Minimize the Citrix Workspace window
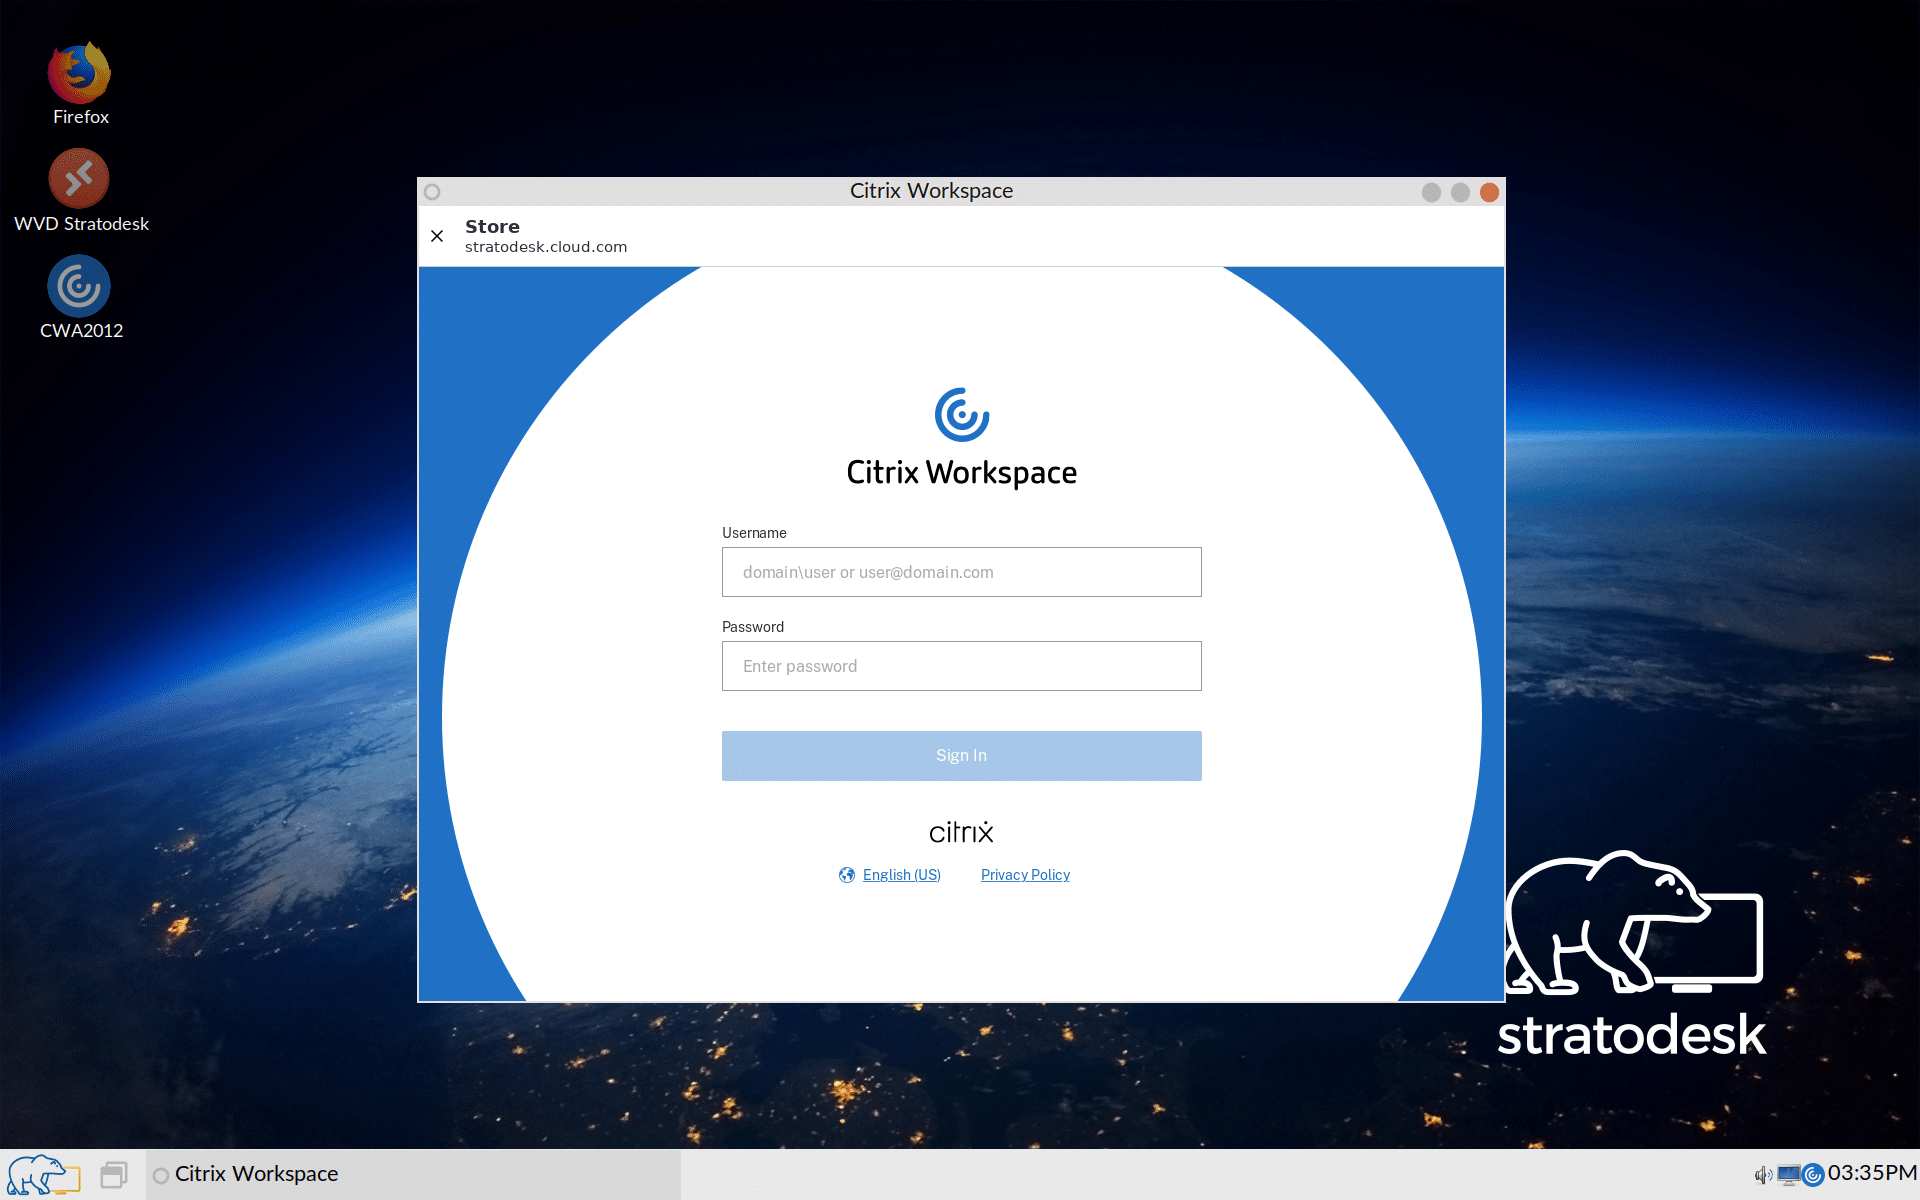This screenshot has width=1920, height=1200. click(x=1431, y=192)
